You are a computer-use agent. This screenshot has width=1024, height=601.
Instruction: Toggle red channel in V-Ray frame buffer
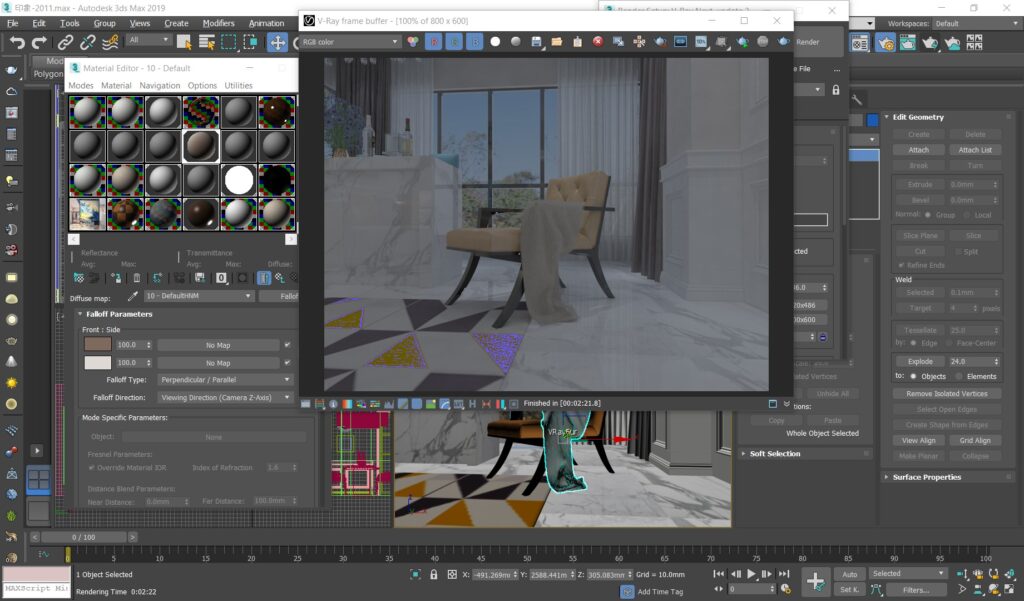tap(434, 42)
